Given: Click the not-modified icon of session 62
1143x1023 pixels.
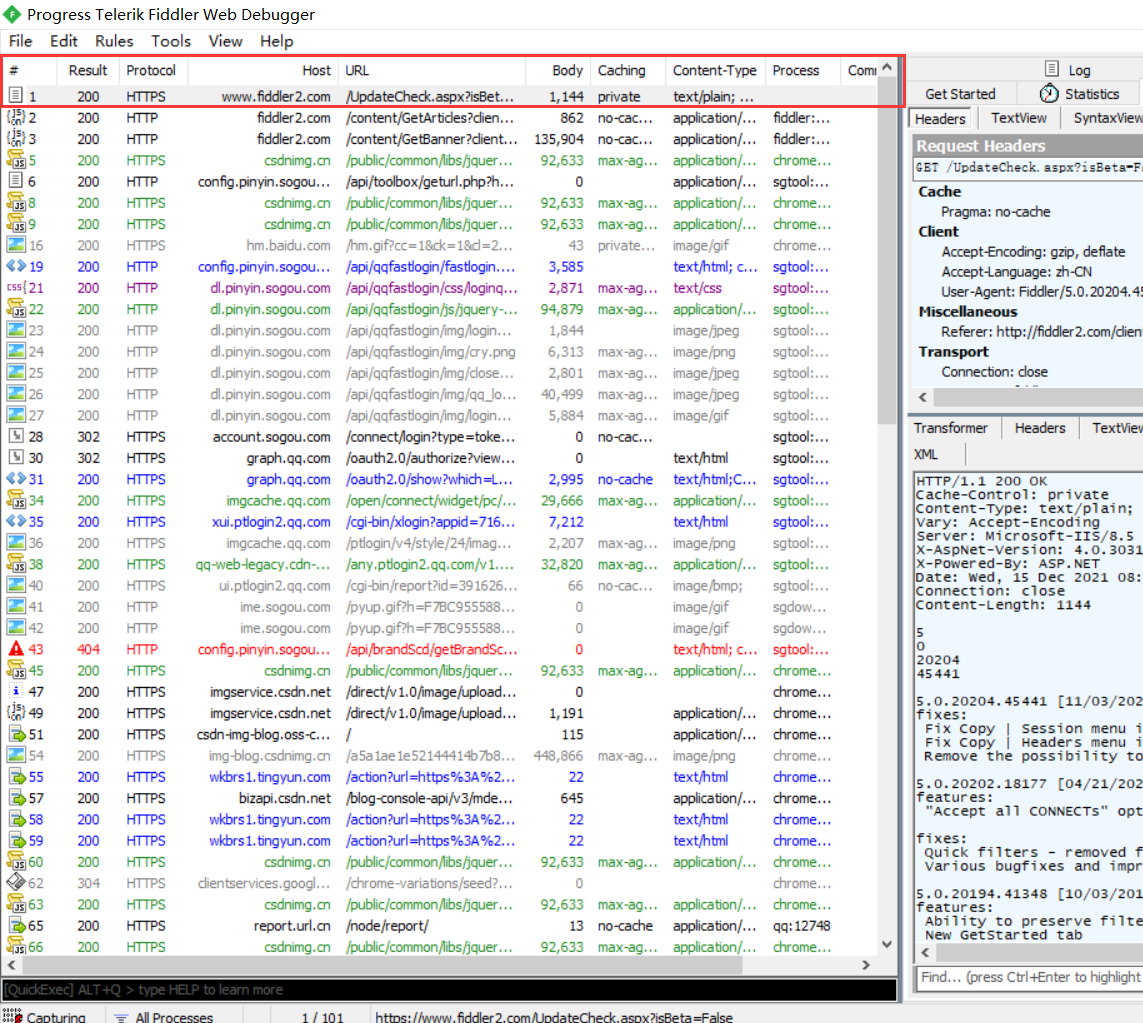Looking at the screenshot, I should click(x=15, y=882).
